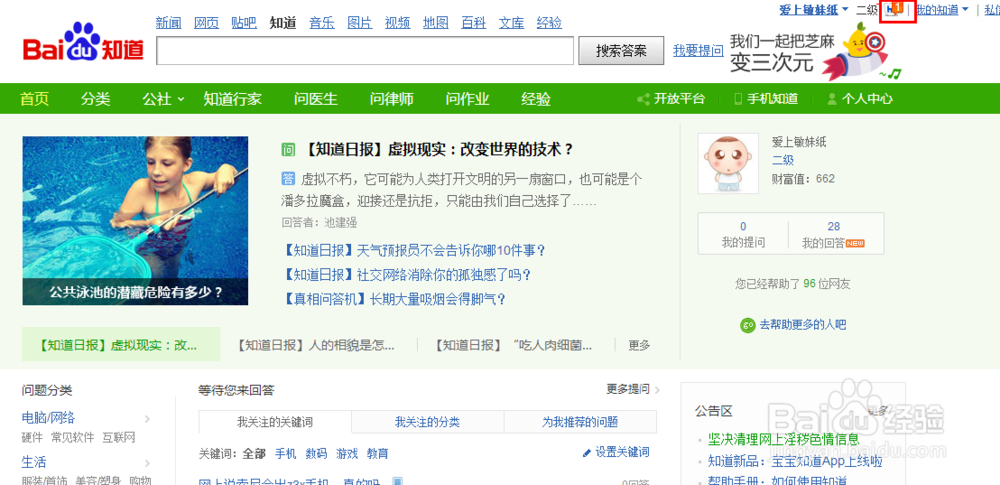The width and height of the screenshot is (1000, 485).
Task: Open 我的提问 count
Action: [743, 234]
